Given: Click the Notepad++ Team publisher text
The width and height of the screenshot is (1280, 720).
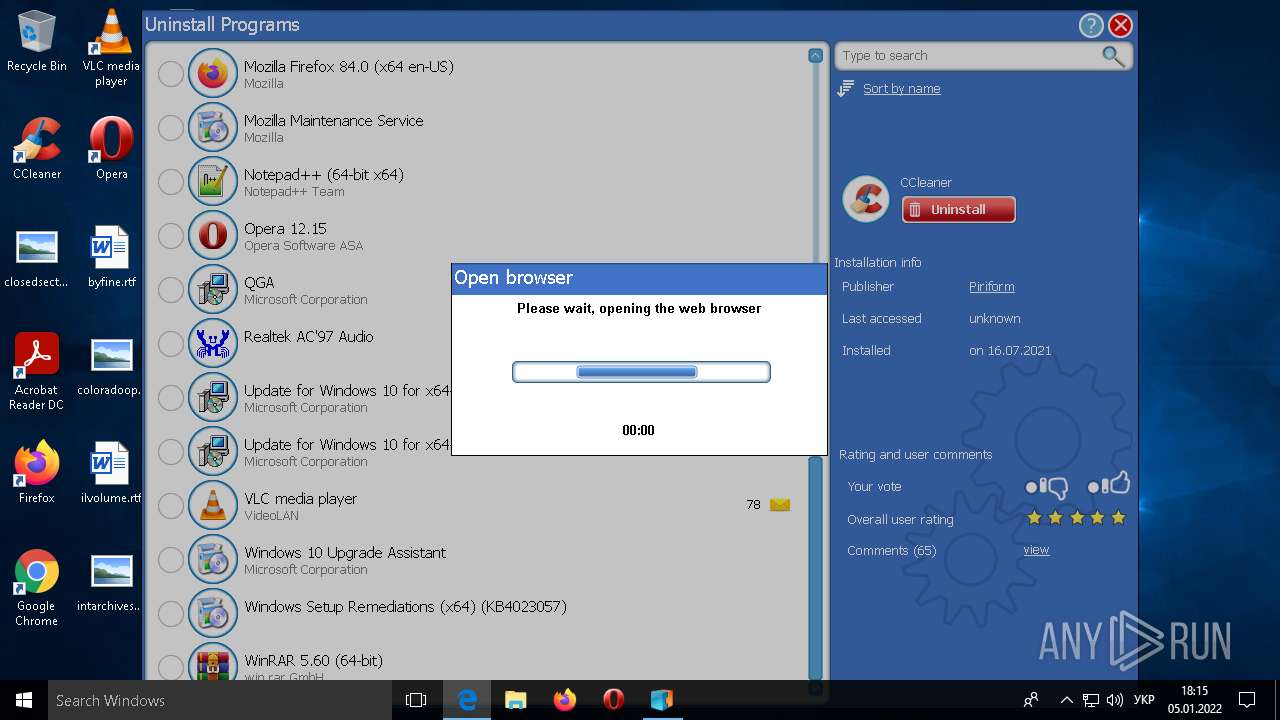Looking at the screenshot, I should pyautogui.click(x=294, y=192).
